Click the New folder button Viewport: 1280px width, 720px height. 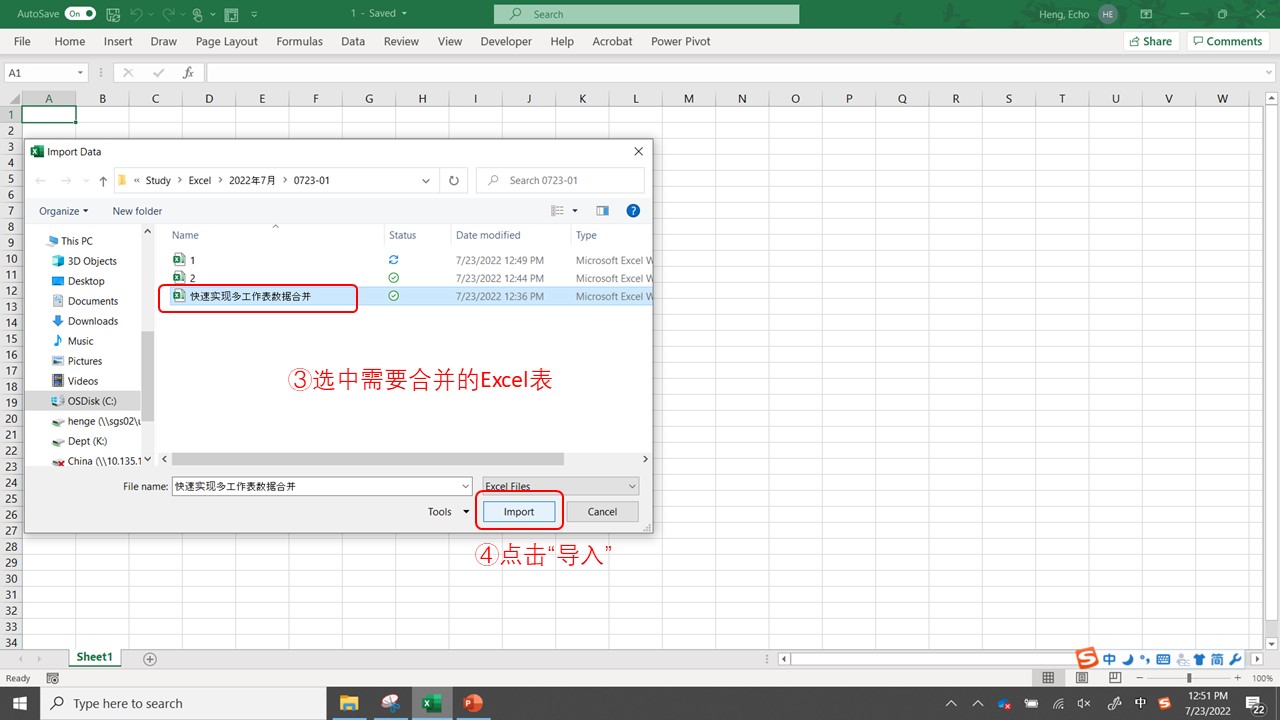point(137,211)
